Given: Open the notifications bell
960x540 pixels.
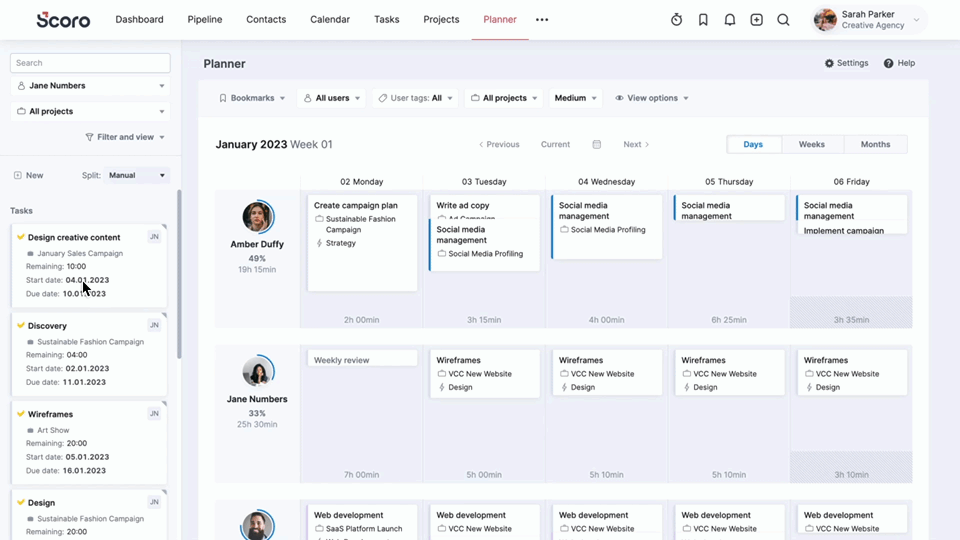Looking at the screenshot, I should pyautogui.click(x=730, y=20).
